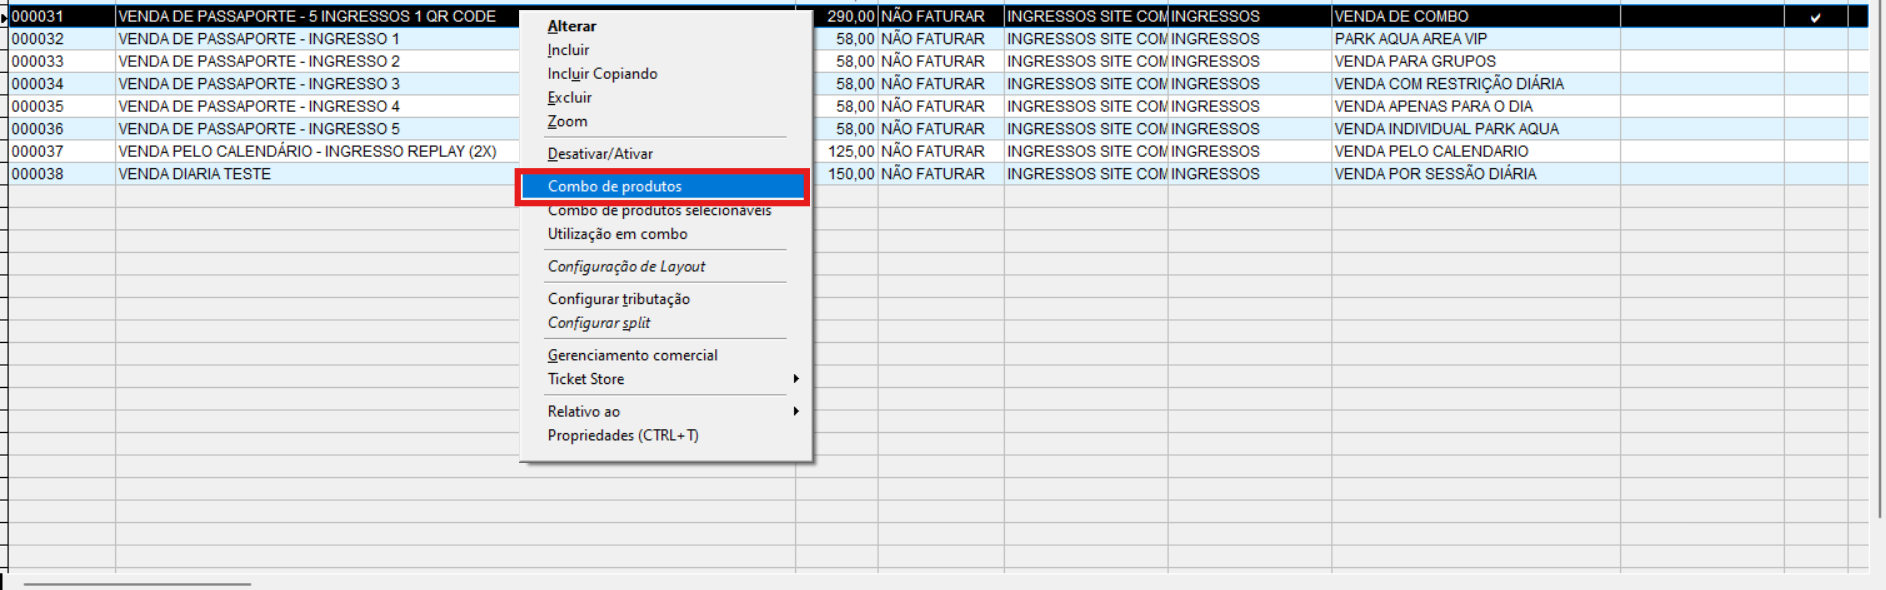1886x590 pixels.
Task: Choose 'Configurar split' from menu
Action: 598,323
